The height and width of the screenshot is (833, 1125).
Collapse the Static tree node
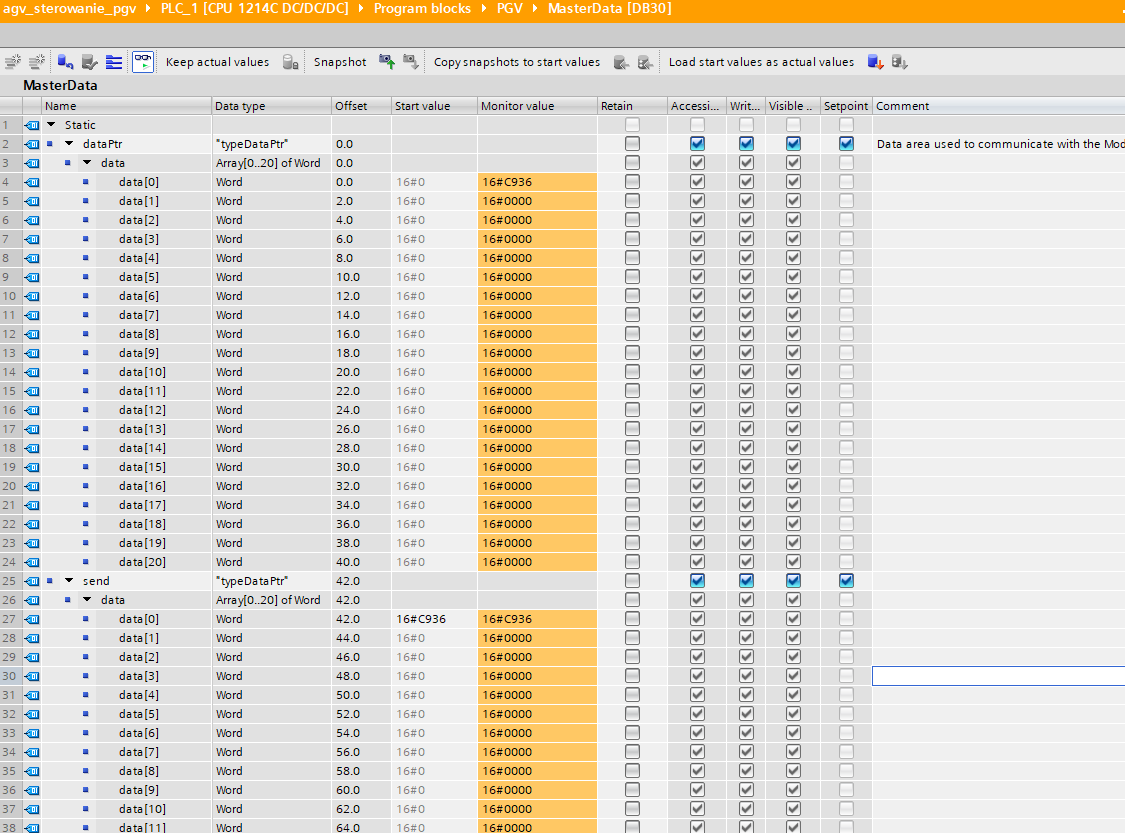(52, 125)
